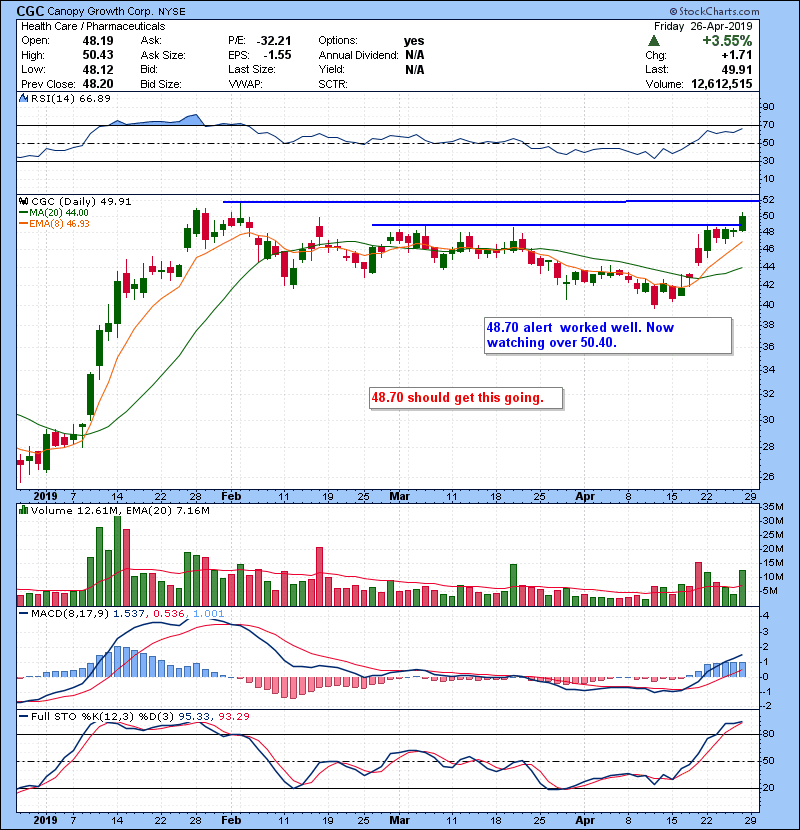800x830 pixels.
Task: Click the Ask Size label
Action: coord(163,55)
